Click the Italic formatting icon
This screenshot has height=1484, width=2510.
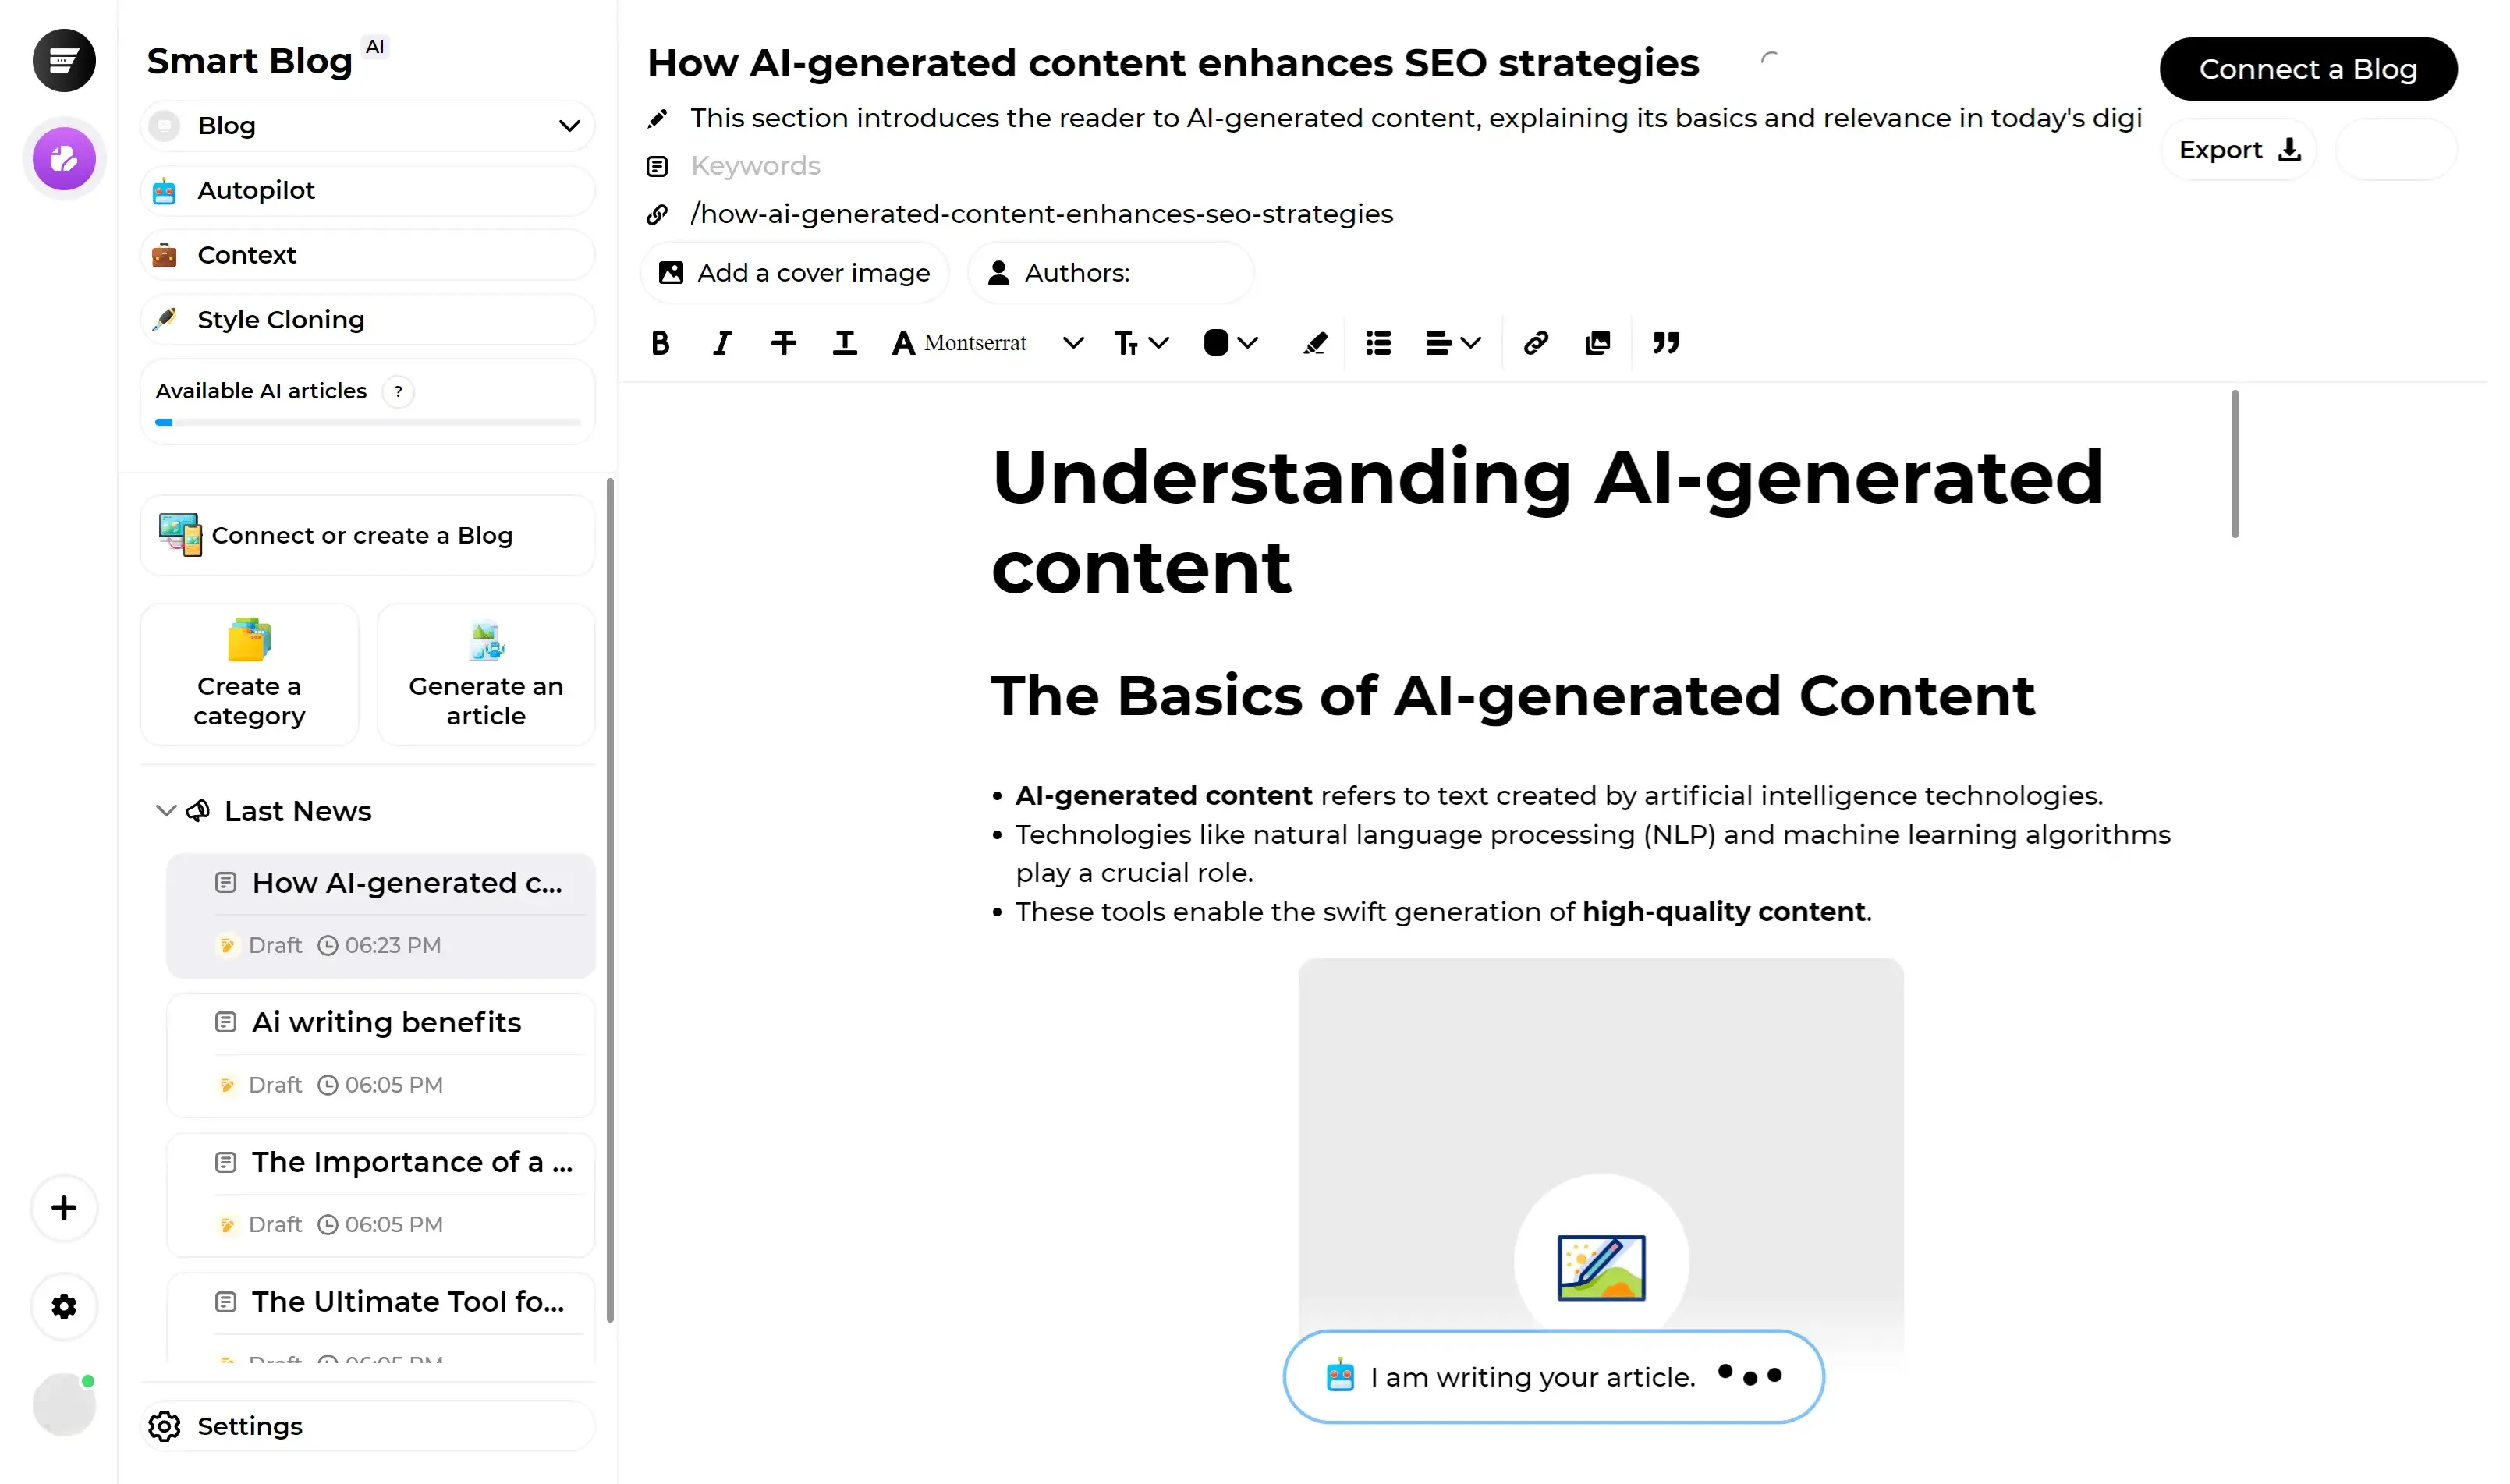coord(721,343)
